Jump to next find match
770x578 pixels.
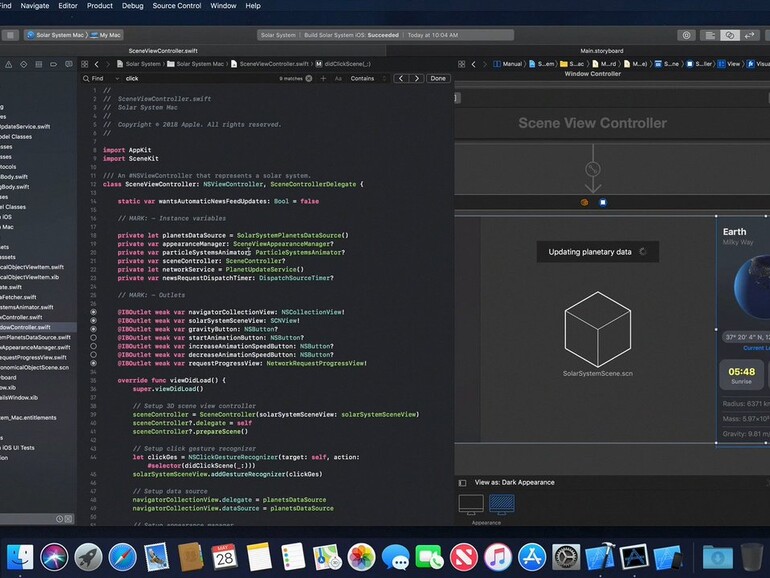416,78
